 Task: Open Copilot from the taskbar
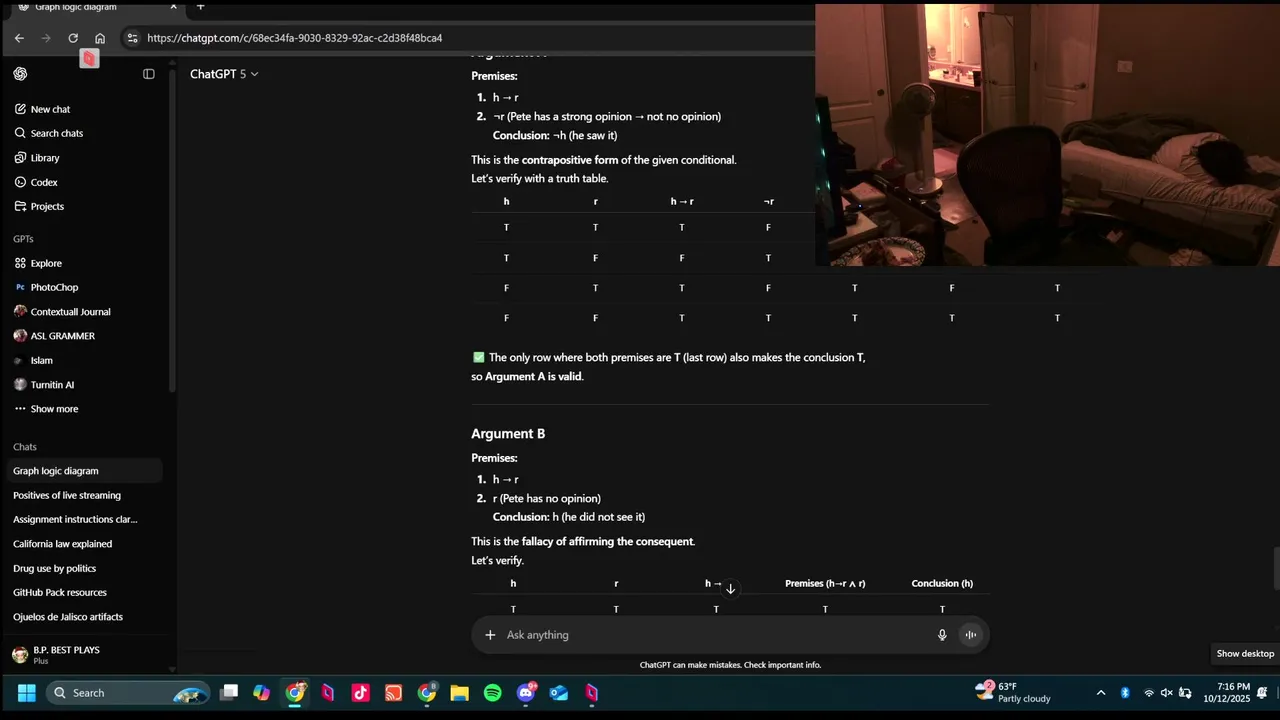[x=262, y=692]
